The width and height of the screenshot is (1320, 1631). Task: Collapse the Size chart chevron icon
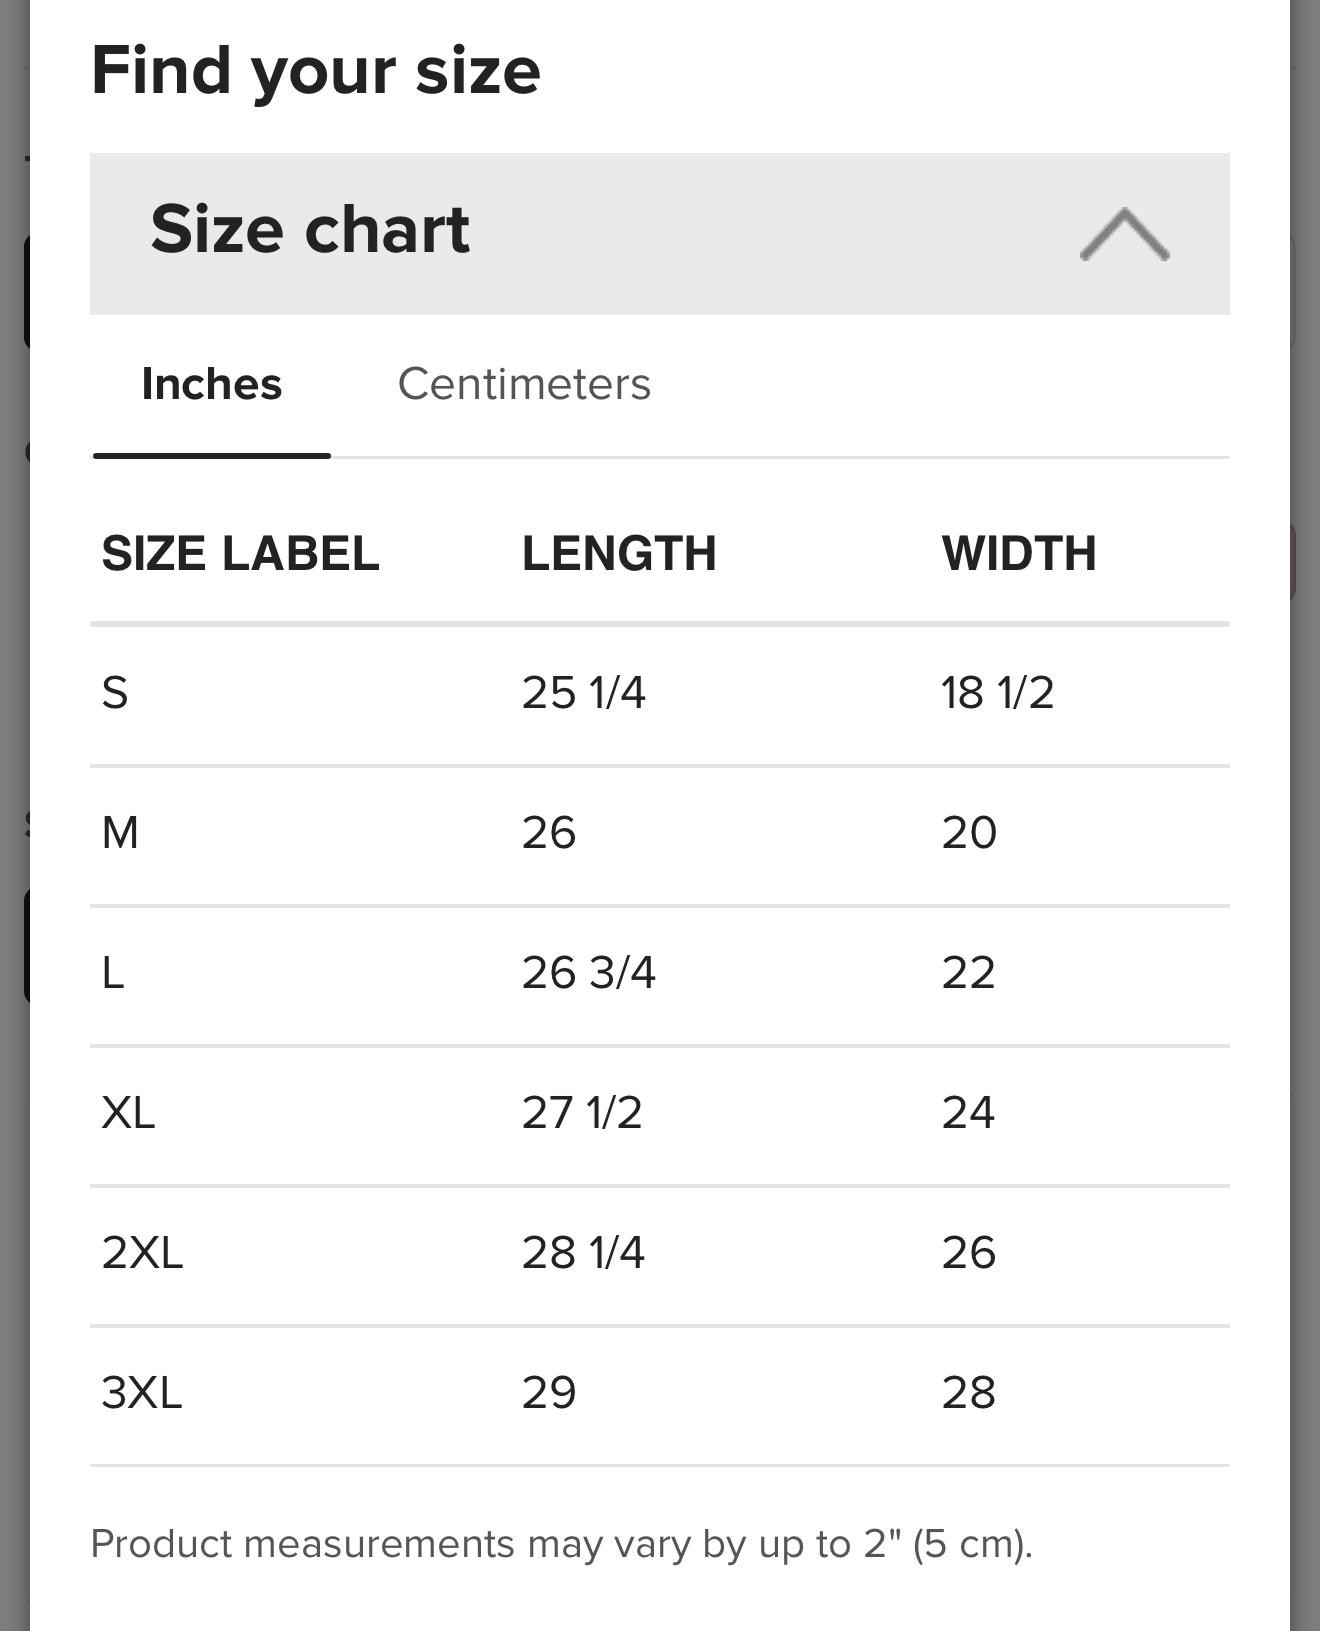pos(1124,234)
